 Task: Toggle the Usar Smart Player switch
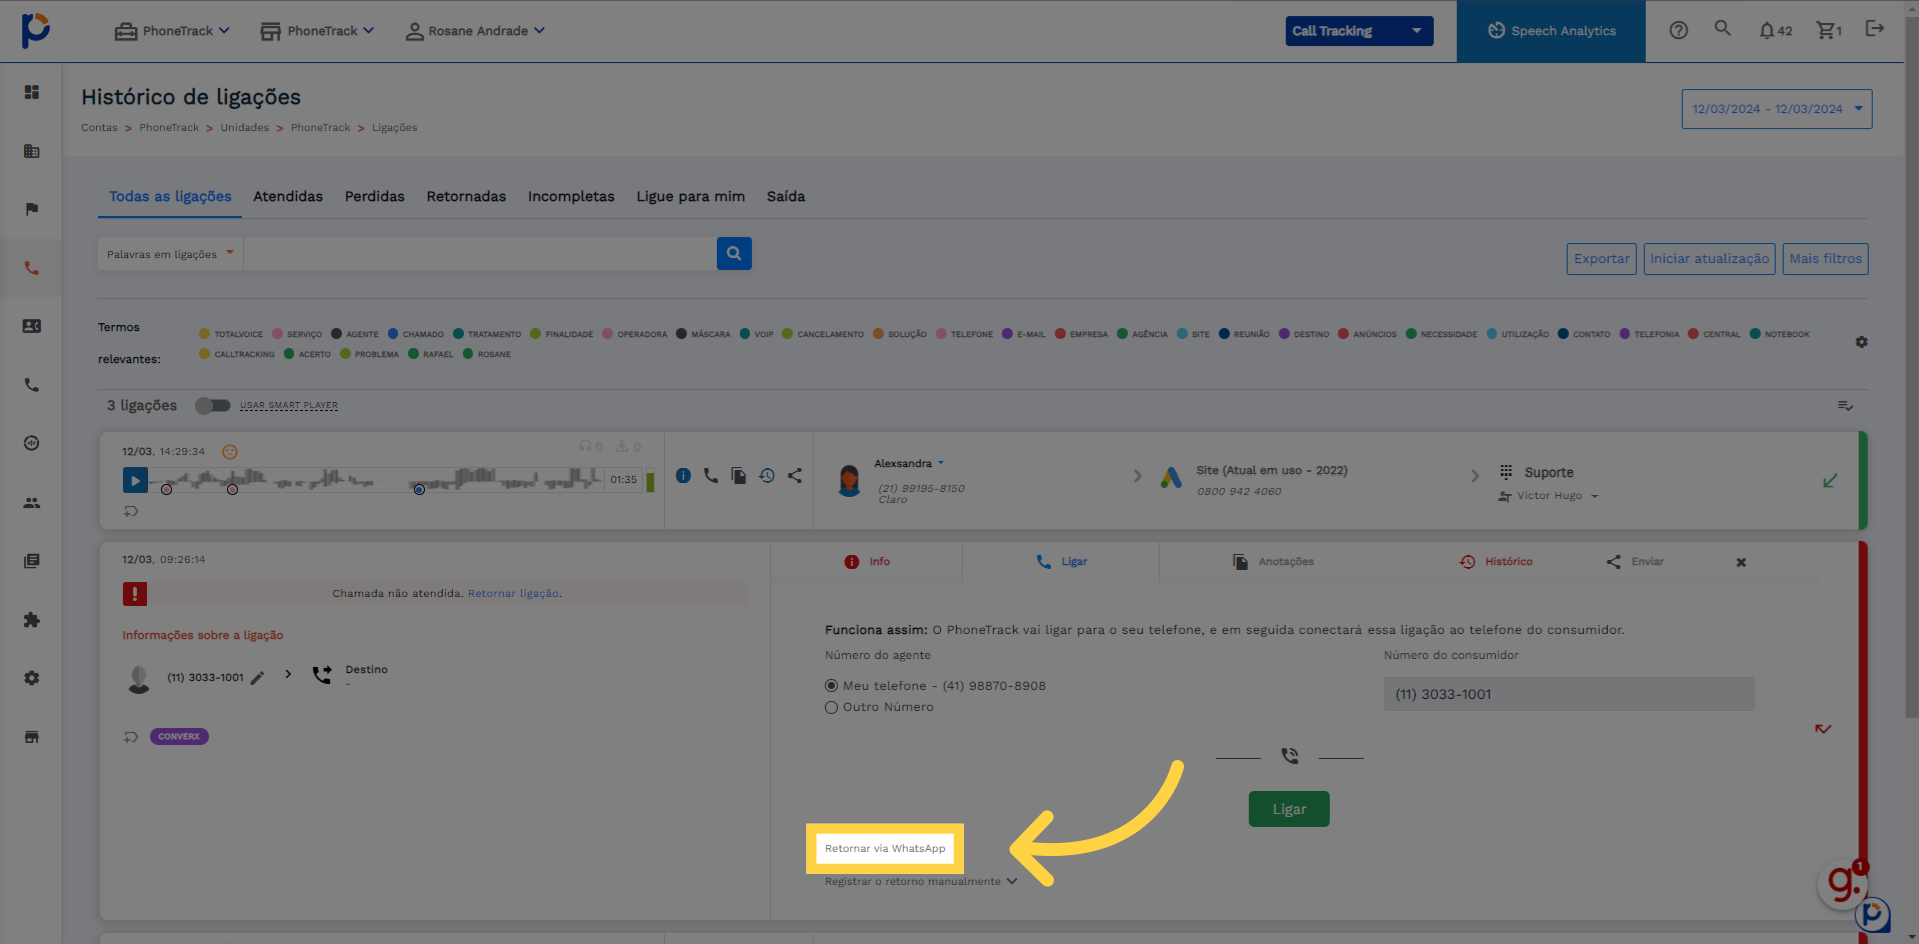coord(212,406)
